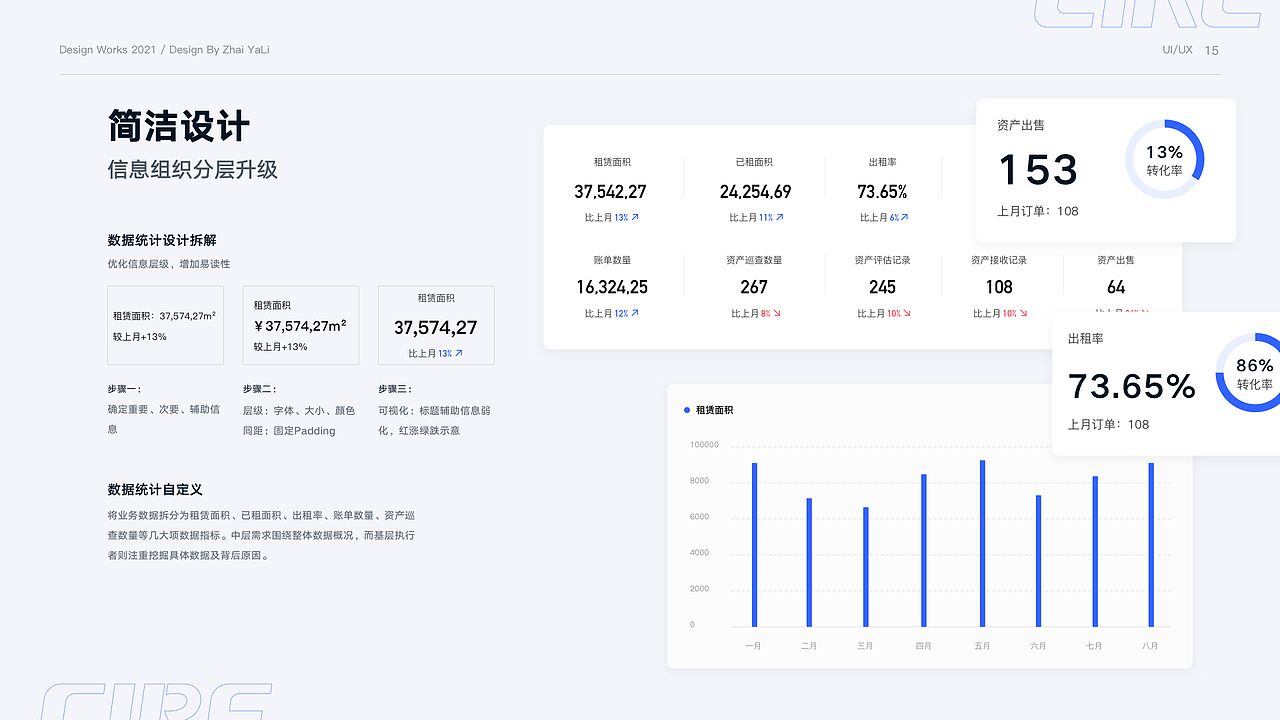
Task: Click the 100000 y-axis label
Action: coord(704,445)
